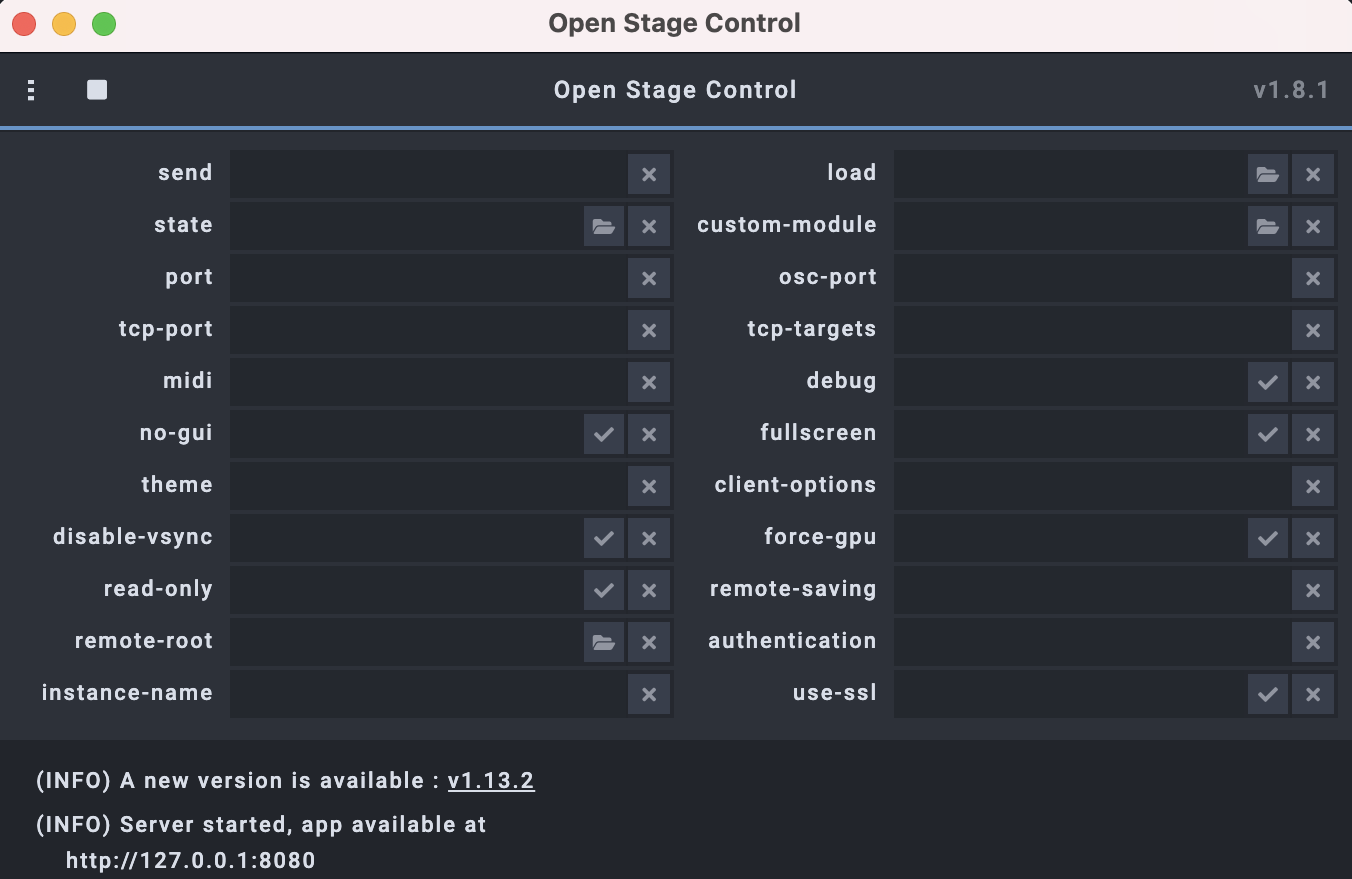
Task: Clear the instance-name field
Action: [649, 694]
